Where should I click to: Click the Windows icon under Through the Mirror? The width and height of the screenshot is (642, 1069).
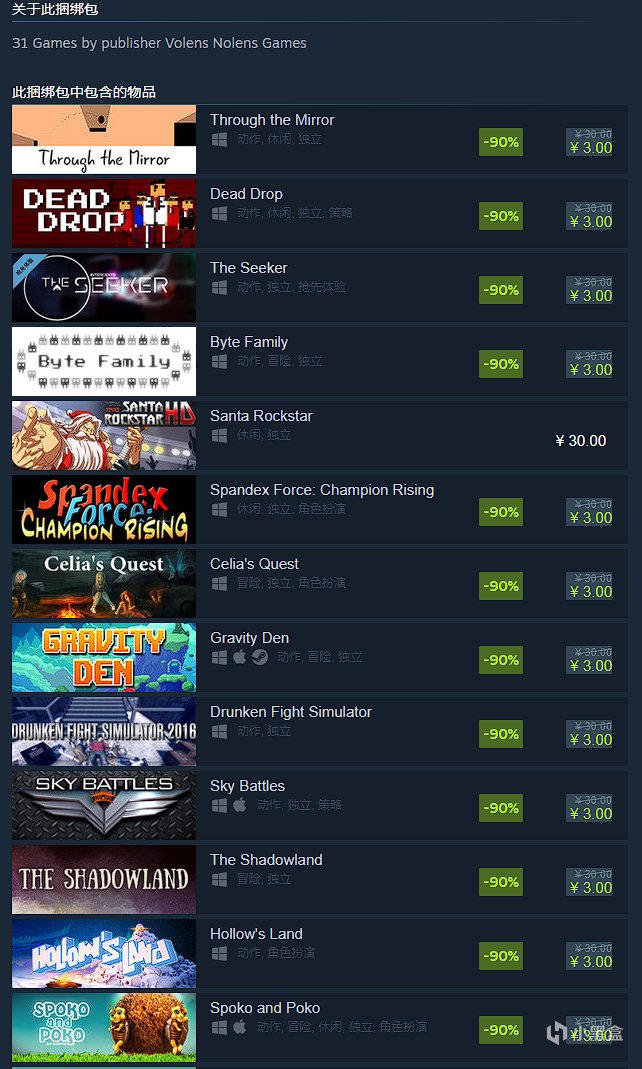pos(219,139)
